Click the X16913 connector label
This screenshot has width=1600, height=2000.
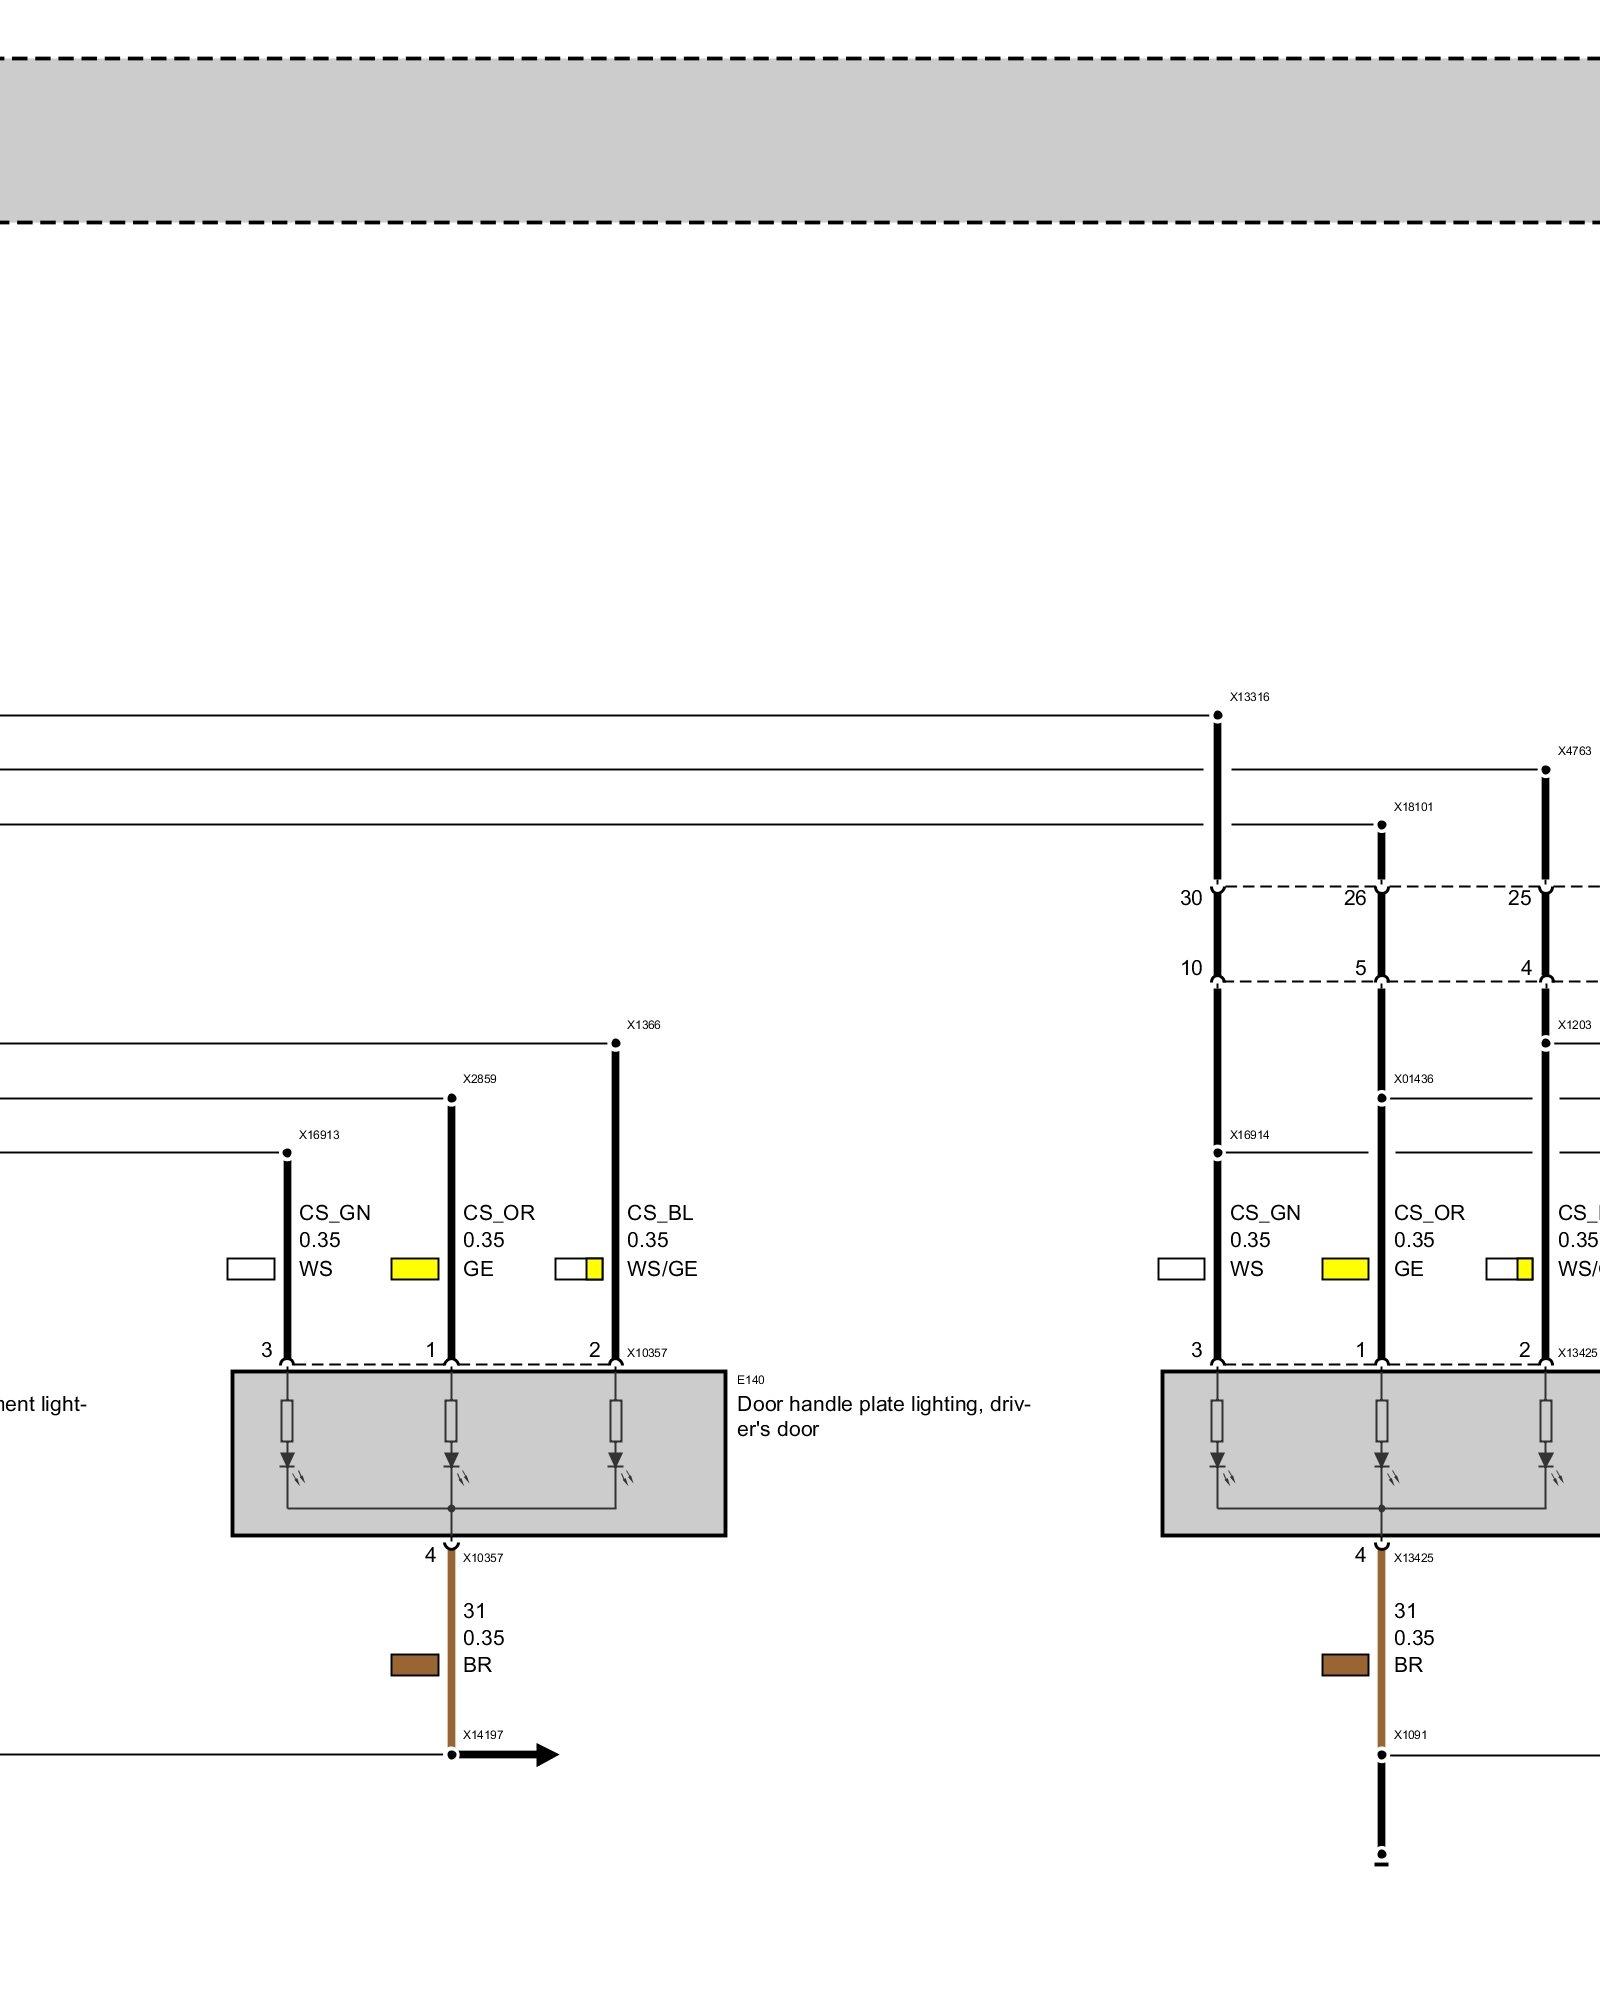coord(319,1135)
